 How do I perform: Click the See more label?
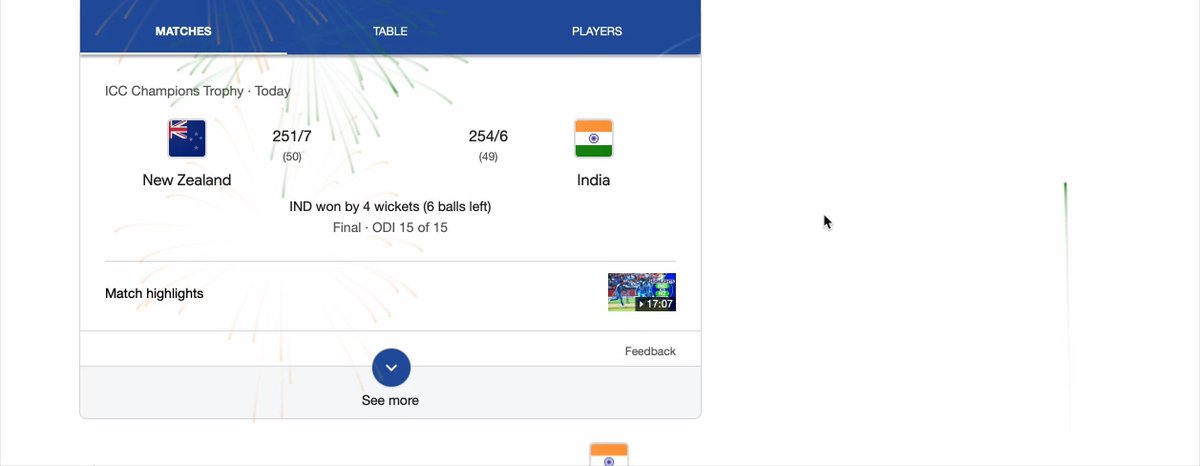tap(390, 400)
